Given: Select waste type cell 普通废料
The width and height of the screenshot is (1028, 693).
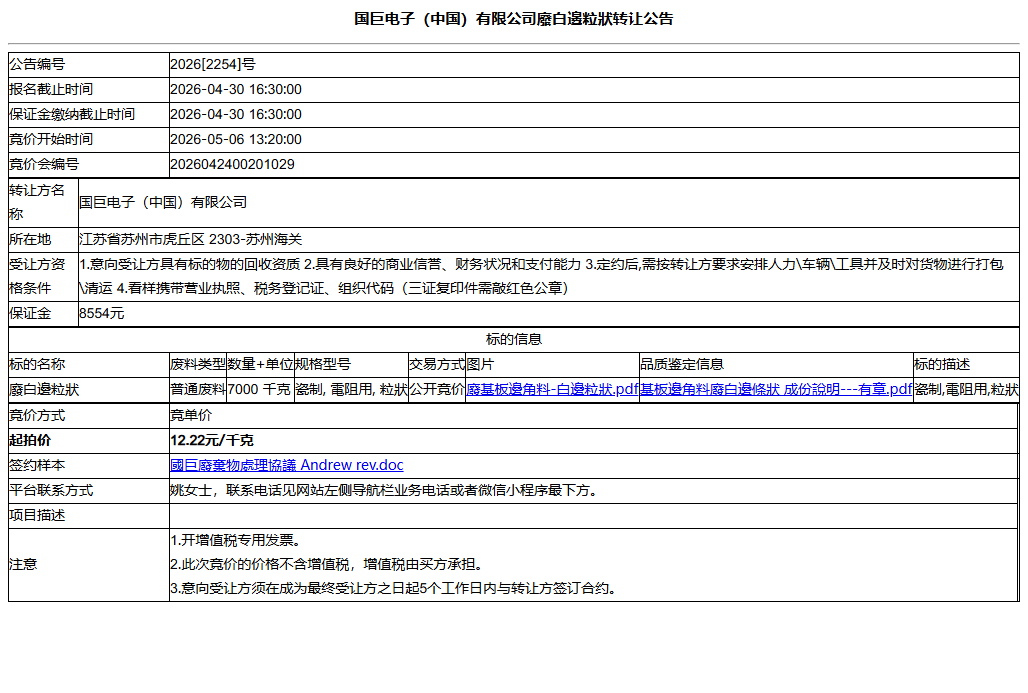Looking at the screenshot, I should click(197, 389).
